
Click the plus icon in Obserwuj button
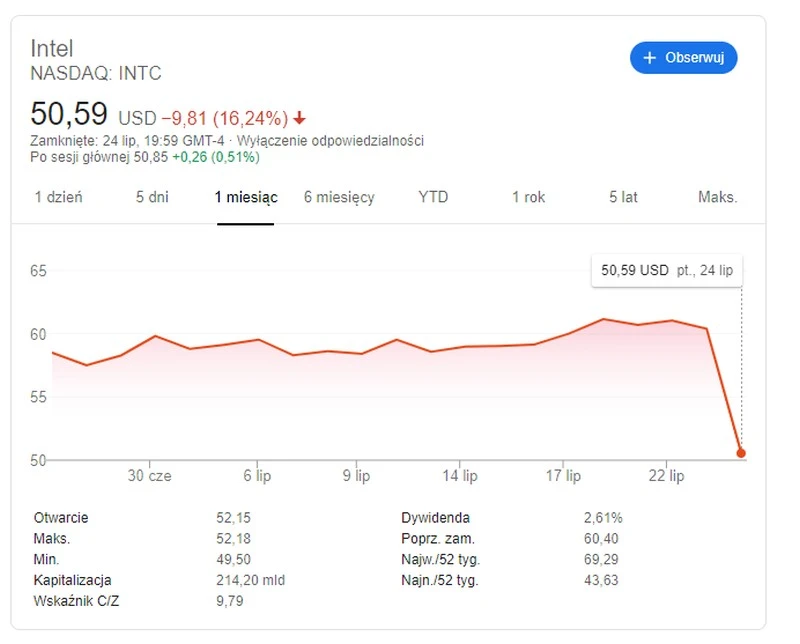tap(650, 58)
